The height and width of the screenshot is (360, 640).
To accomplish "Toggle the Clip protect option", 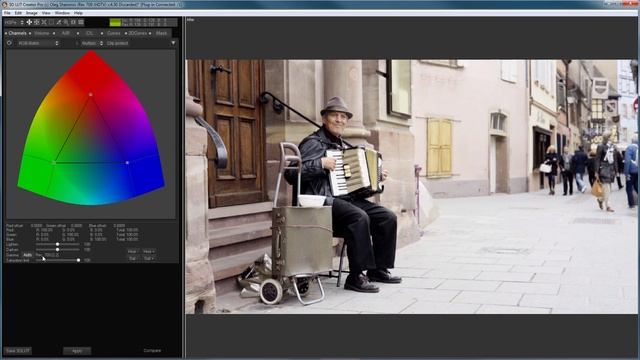I will [118, 43].
